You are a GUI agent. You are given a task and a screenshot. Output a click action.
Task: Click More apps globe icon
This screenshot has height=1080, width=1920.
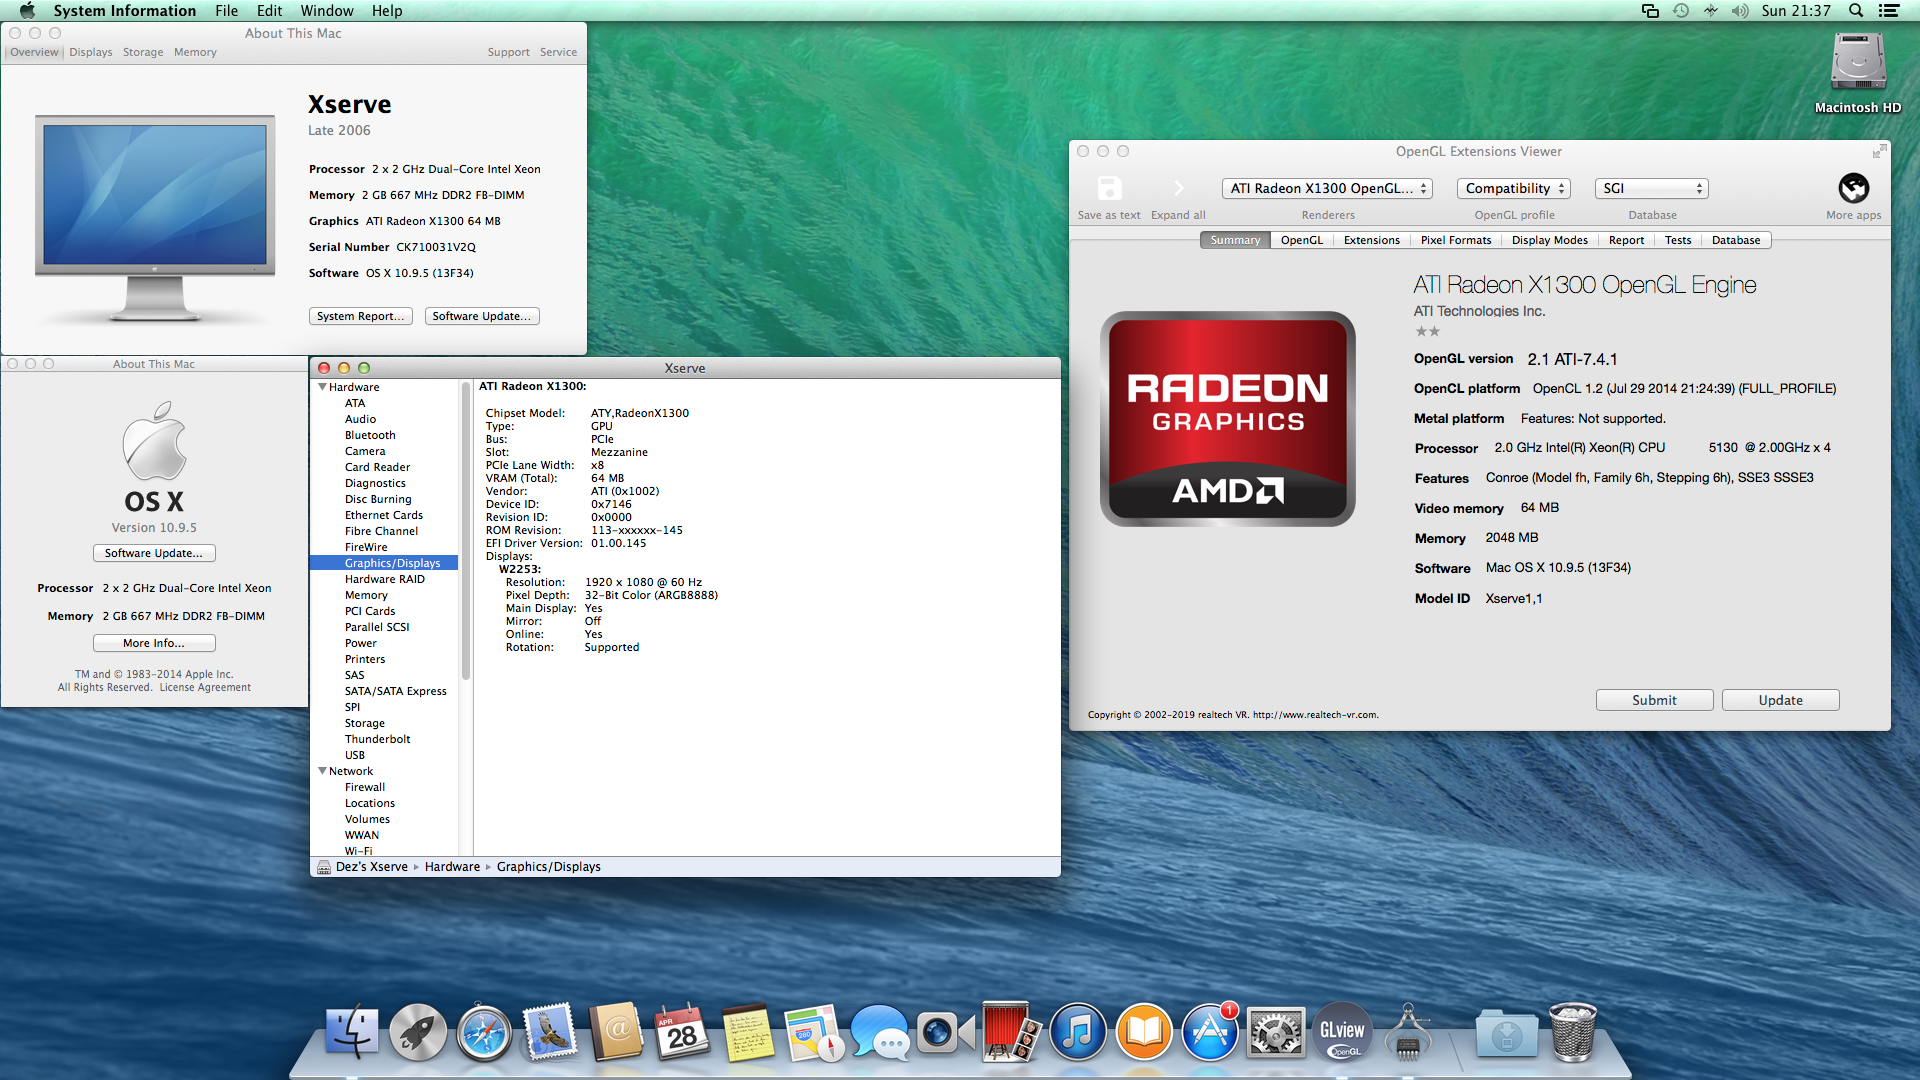pyautogui.click(x=1853, y=188)
